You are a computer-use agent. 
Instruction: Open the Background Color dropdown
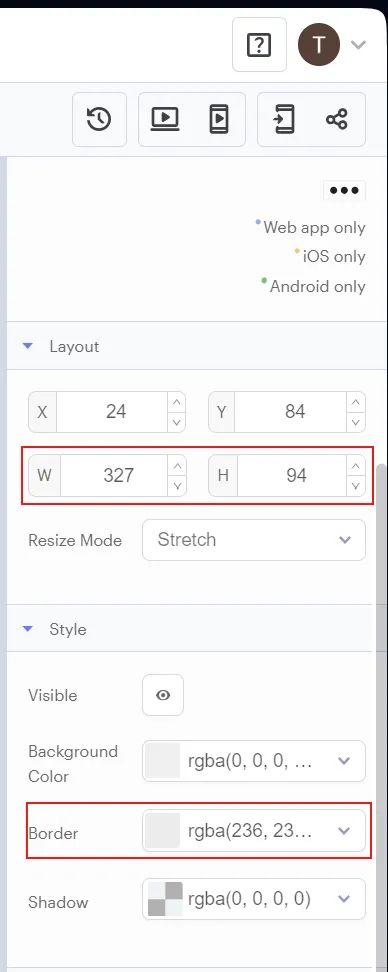click(254, 761)
